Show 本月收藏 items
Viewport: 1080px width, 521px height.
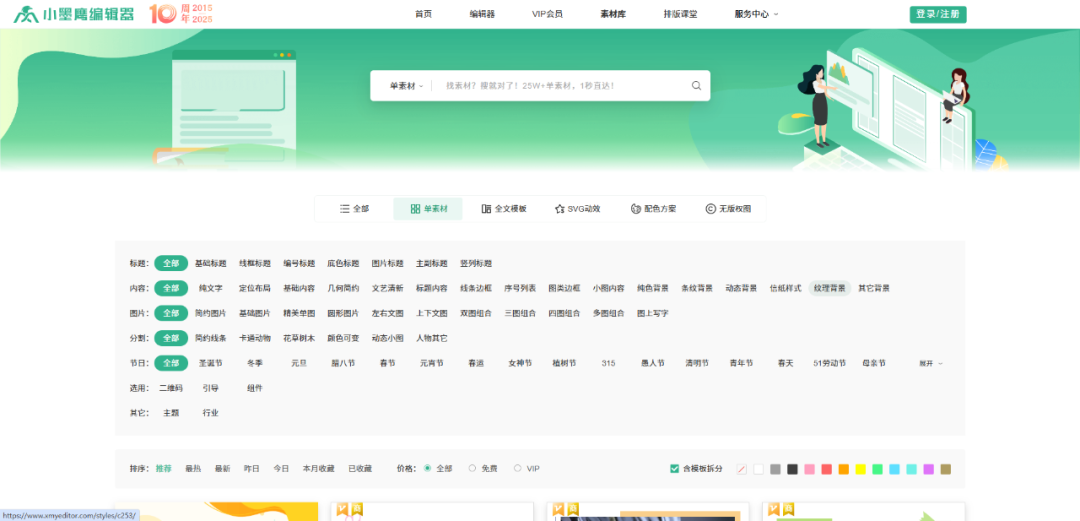click(318, 469)
